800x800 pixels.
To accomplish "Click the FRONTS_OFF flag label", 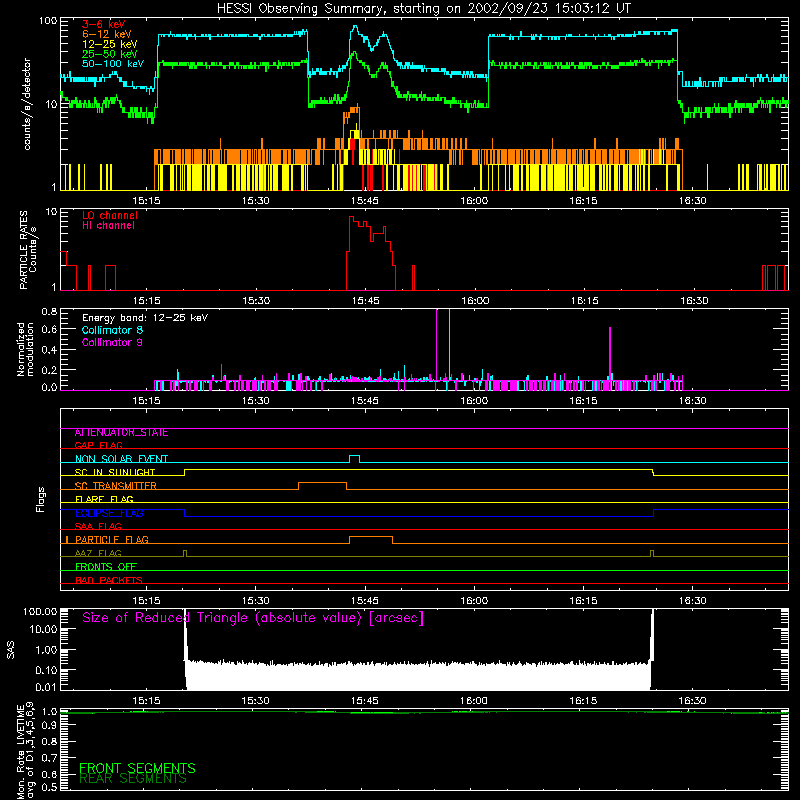I will (106, 567).
